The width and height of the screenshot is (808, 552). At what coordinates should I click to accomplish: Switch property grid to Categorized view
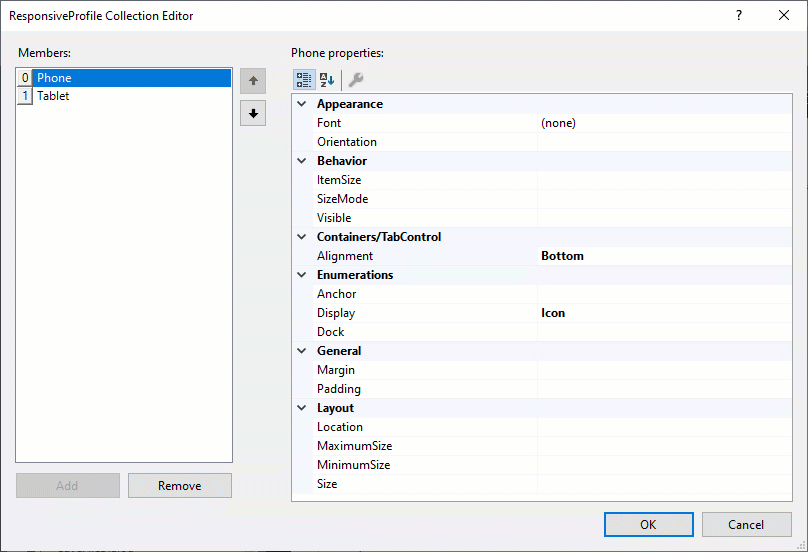[304, 80]
